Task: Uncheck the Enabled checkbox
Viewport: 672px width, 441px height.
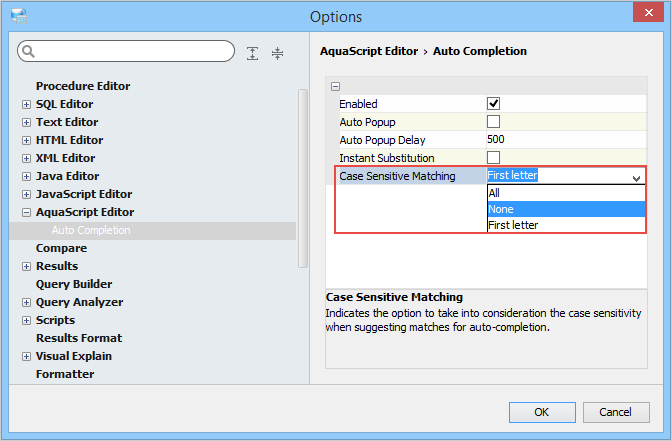Action: click(493, 104)
